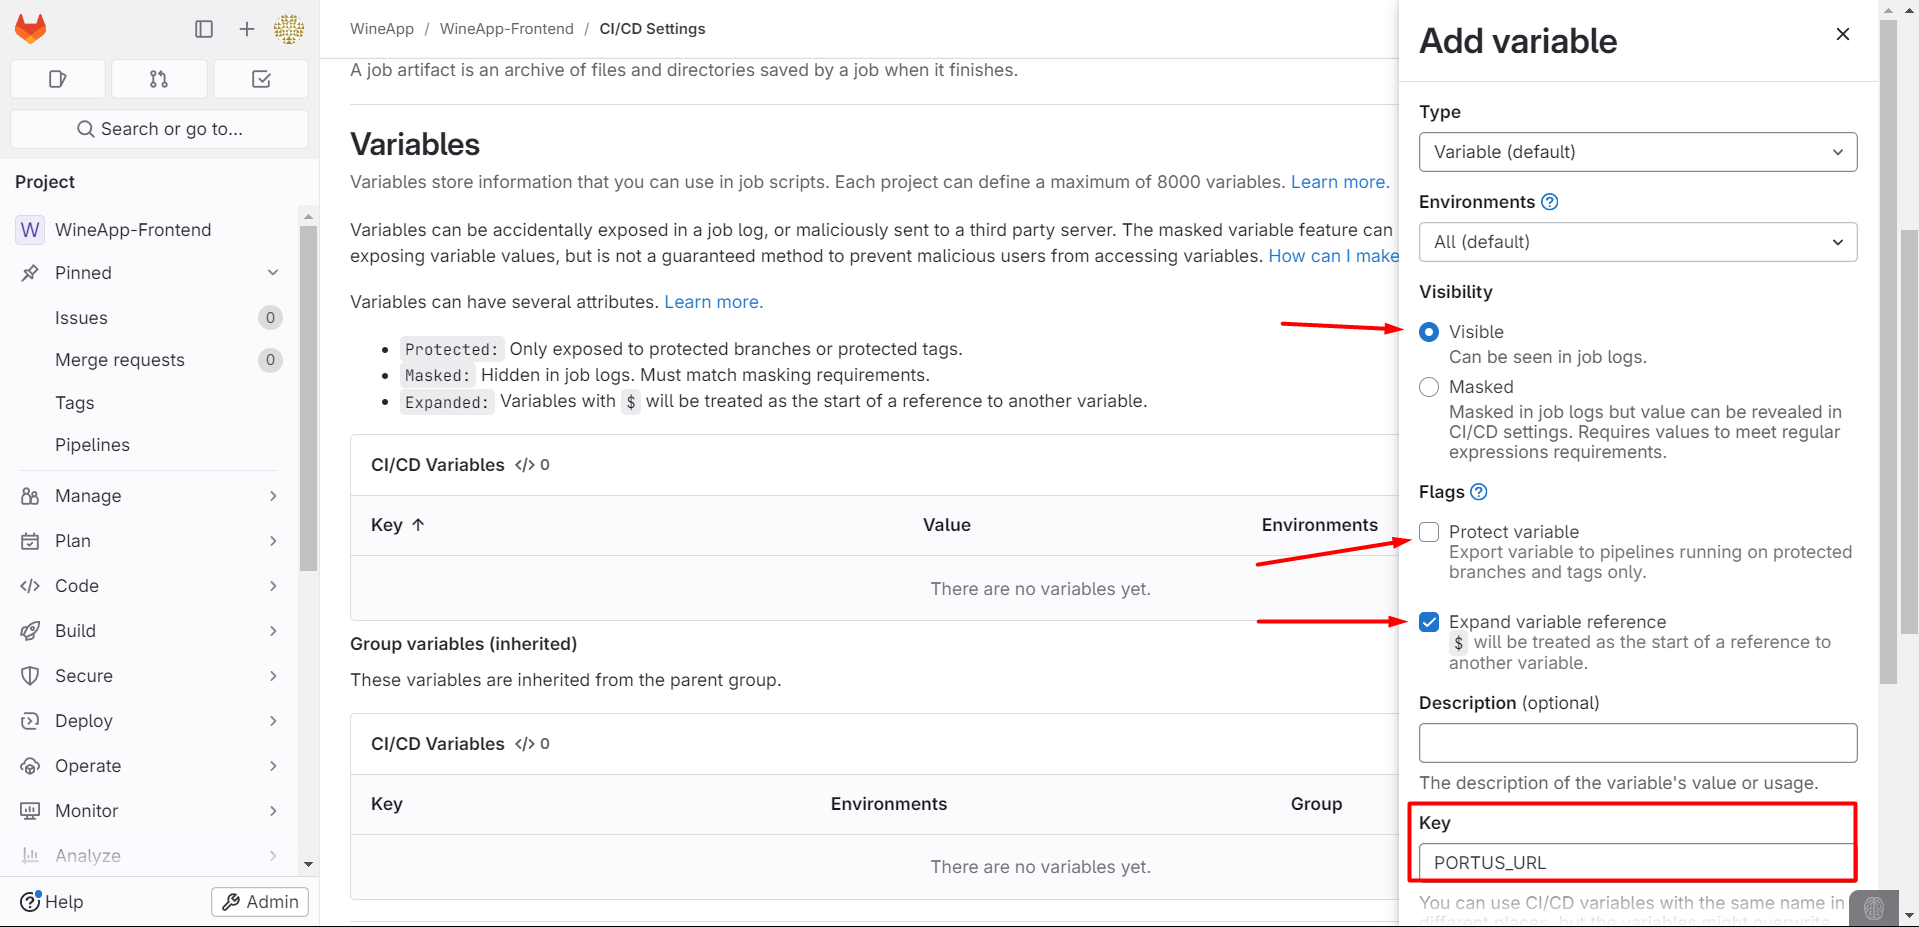The width and height of the screenshot is (1919, 927).
Task: Click the GitLab fox logo
Action: pos(31,29)
